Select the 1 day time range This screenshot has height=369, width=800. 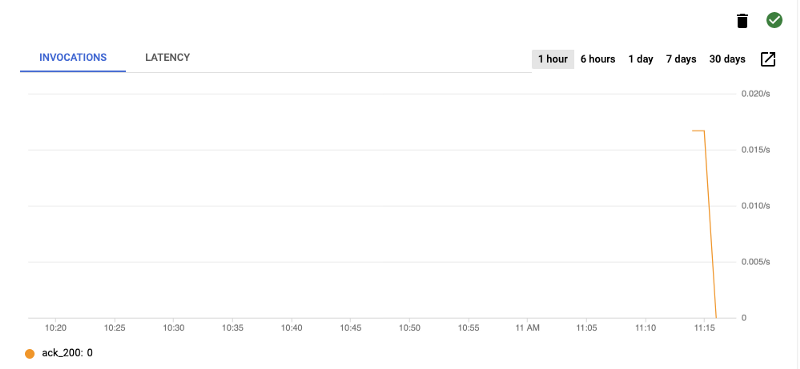(x=641, y=59)
